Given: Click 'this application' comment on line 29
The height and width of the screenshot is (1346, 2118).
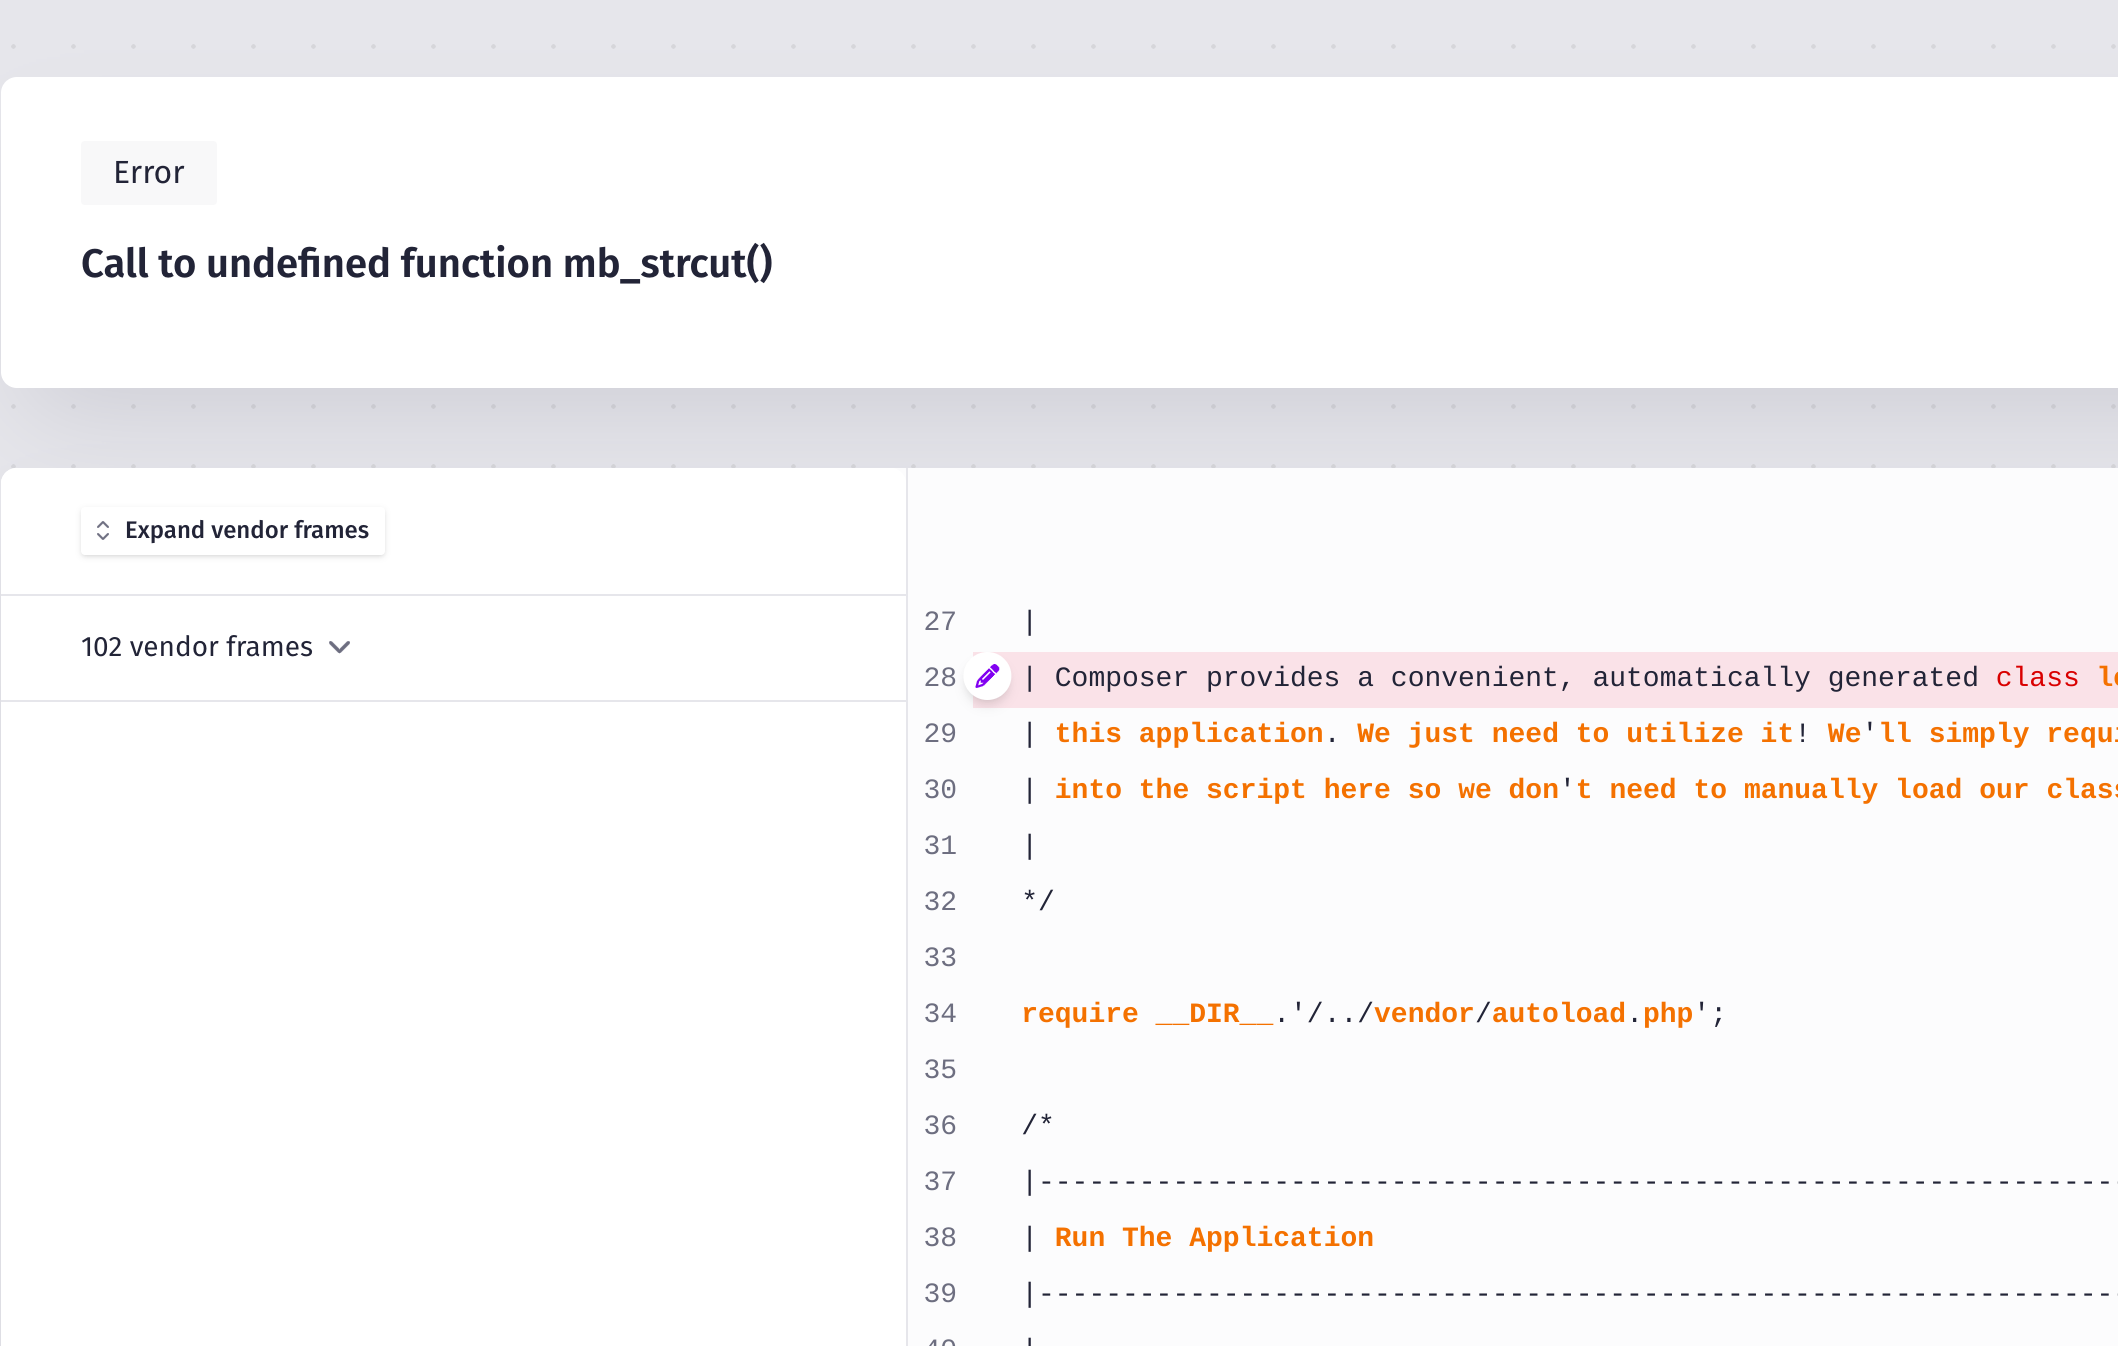Looking at the screenshot, I should coord(1188,733).
